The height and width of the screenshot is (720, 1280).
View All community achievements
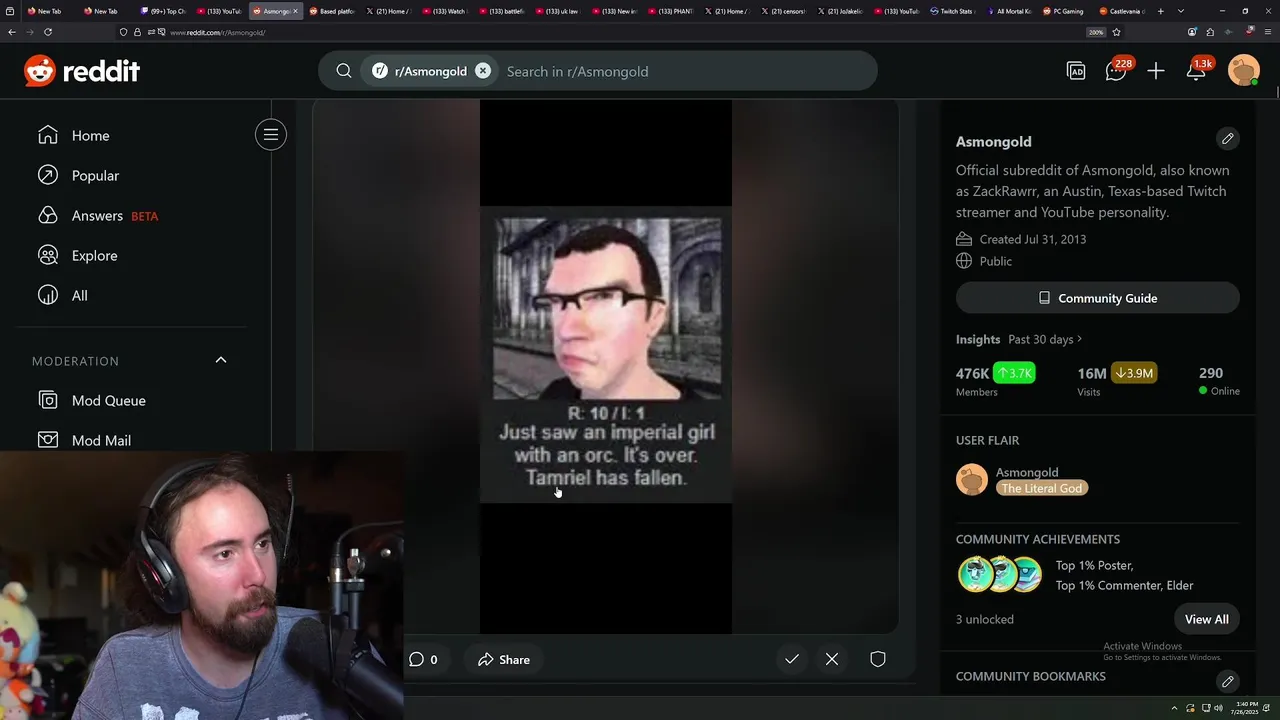[x=1207, y=619]
